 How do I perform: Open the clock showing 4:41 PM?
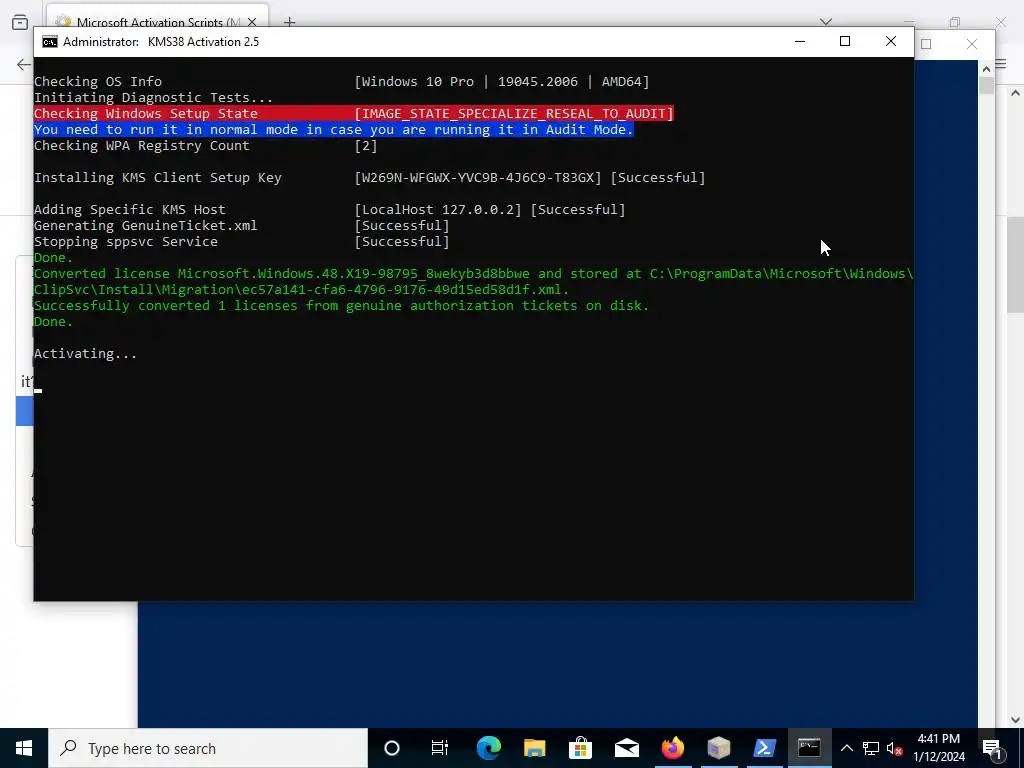(x=939, y=748)
